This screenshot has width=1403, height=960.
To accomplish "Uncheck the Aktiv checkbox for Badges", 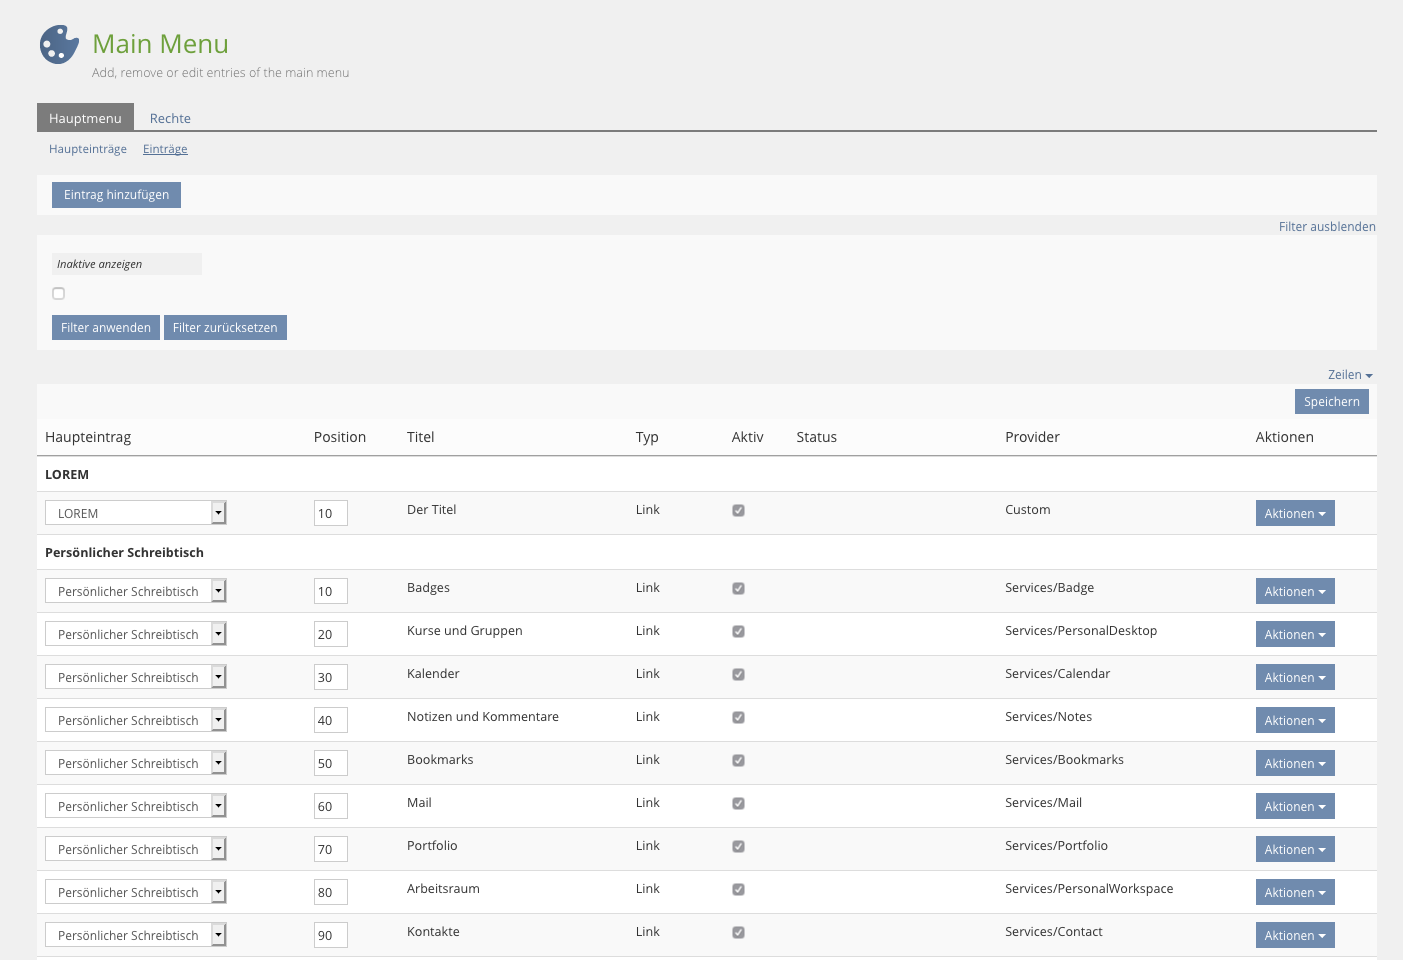I will coord(738,588).
